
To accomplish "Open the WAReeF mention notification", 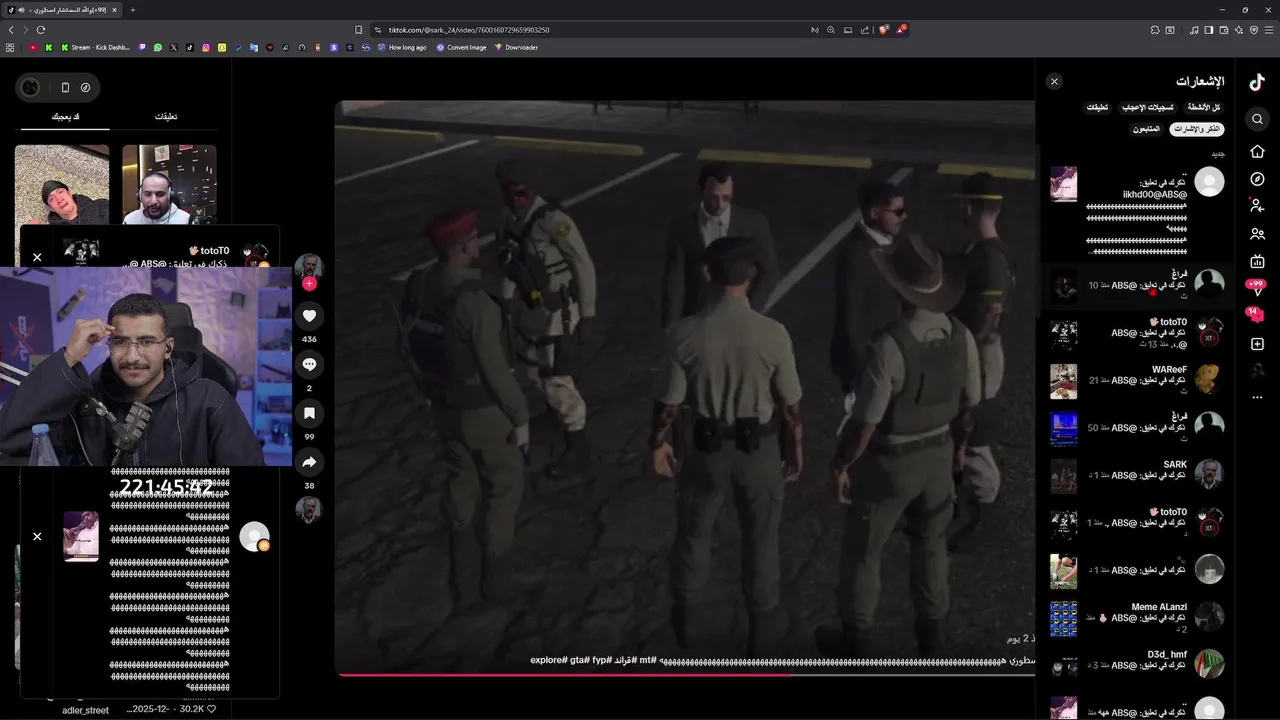I will point(1137,381).
